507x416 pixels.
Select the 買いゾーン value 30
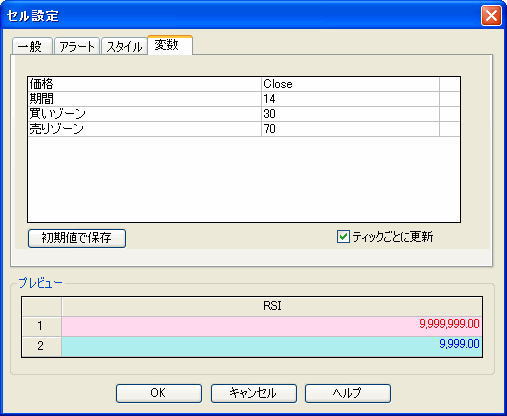tap(350, 114)
